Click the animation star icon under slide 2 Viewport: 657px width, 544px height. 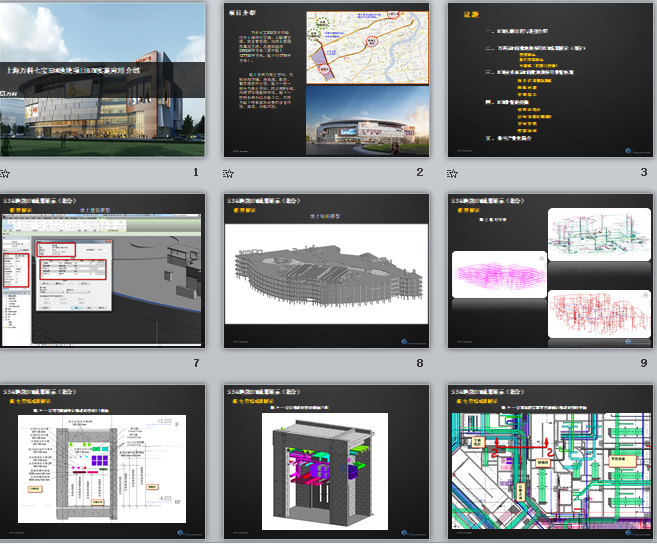tap(228, 173)
